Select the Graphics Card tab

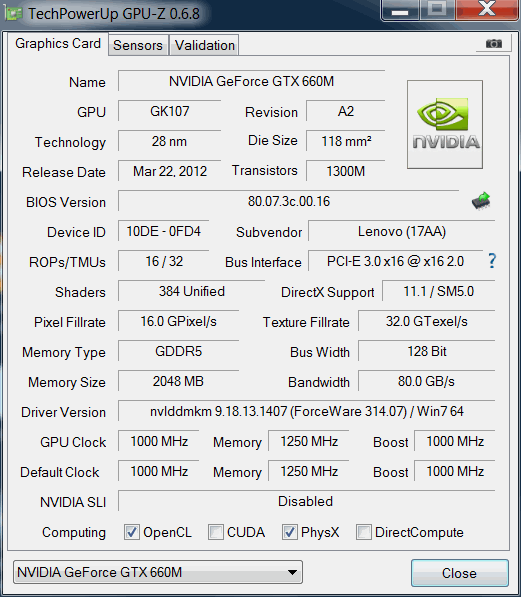point(58,44)
